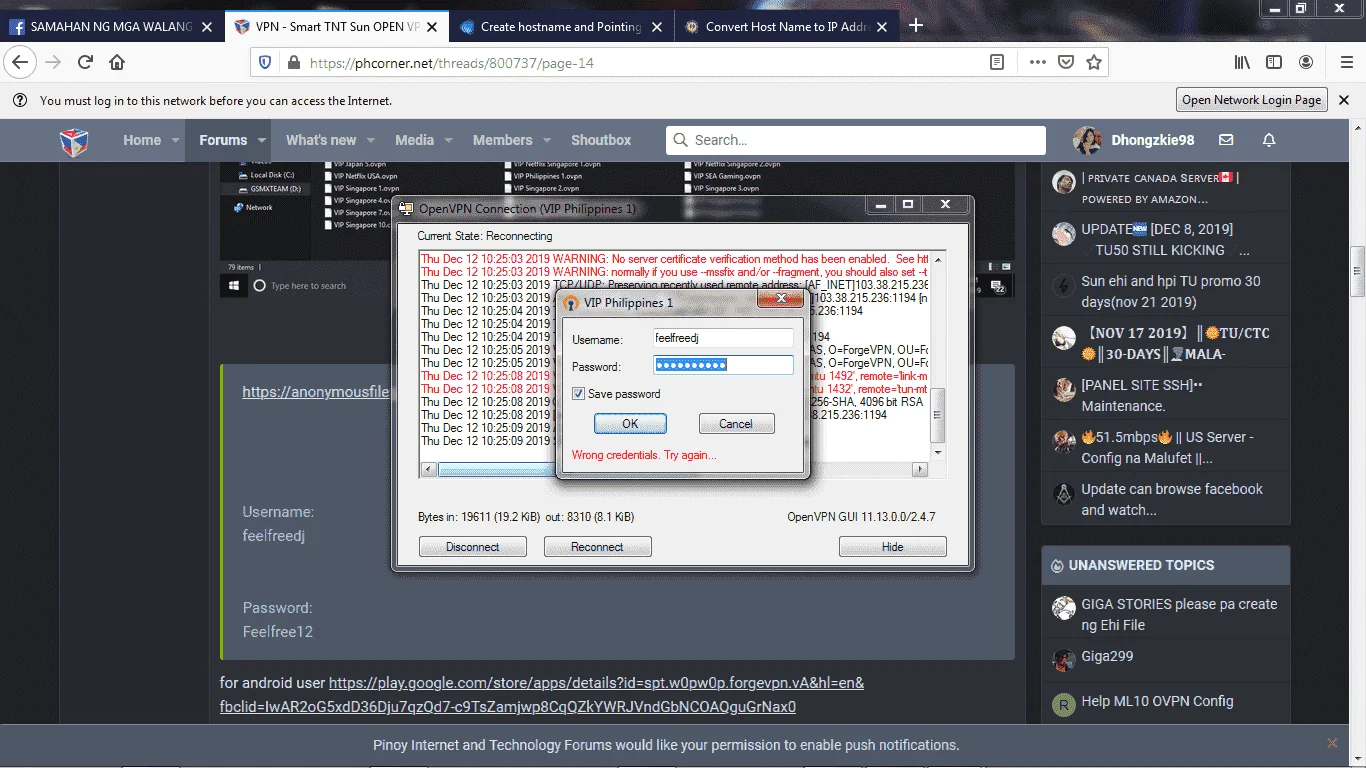Expand the Media dropdown arrow
Image resolution: width=1366 pixels, height=768 pixels.
point(449,141)
